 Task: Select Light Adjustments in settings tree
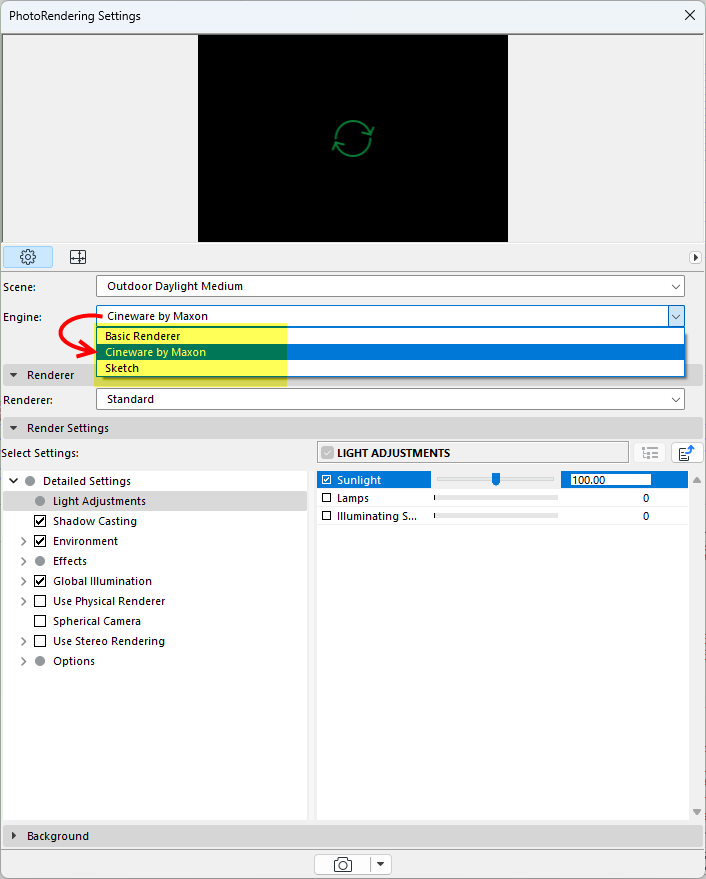pyautogui.click(x=155, y=501)
